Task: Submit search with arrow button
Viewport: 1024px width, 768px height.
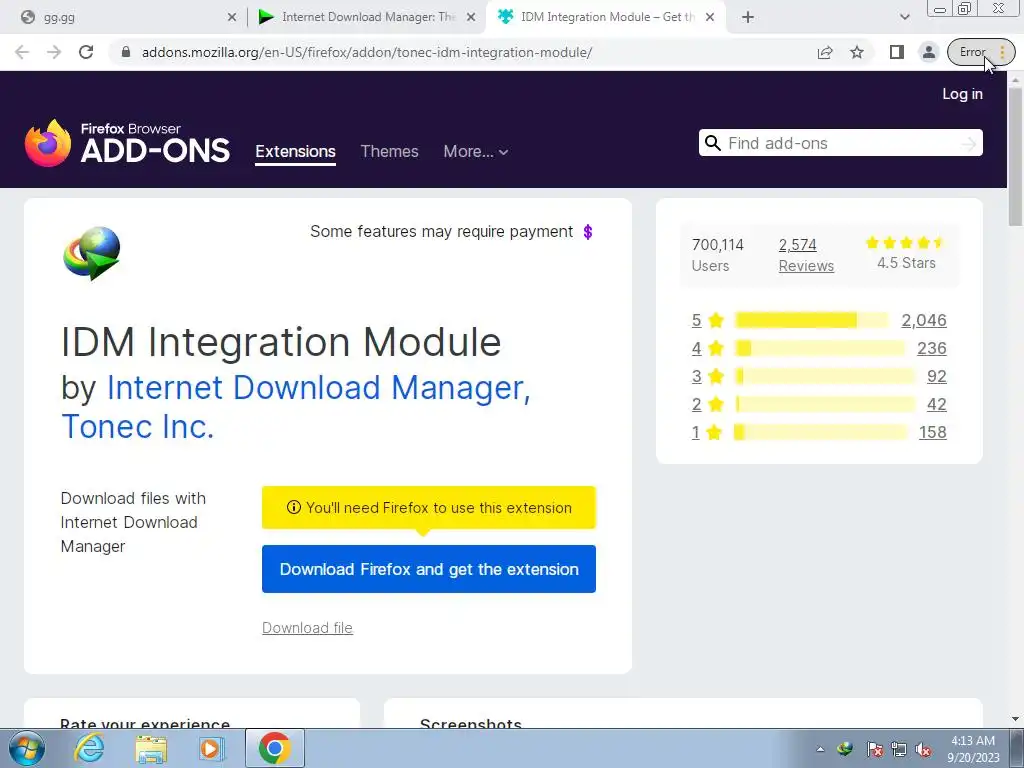Action: point(968,144)
